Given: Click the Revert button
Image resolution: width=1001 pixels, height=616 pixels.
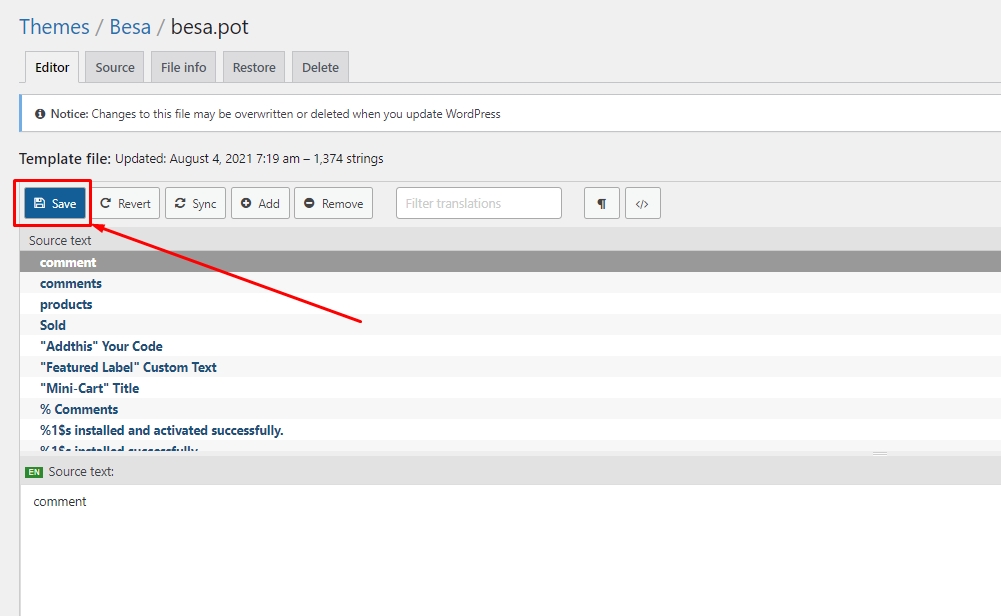Looking at the screenshot, I should (125, 203).
